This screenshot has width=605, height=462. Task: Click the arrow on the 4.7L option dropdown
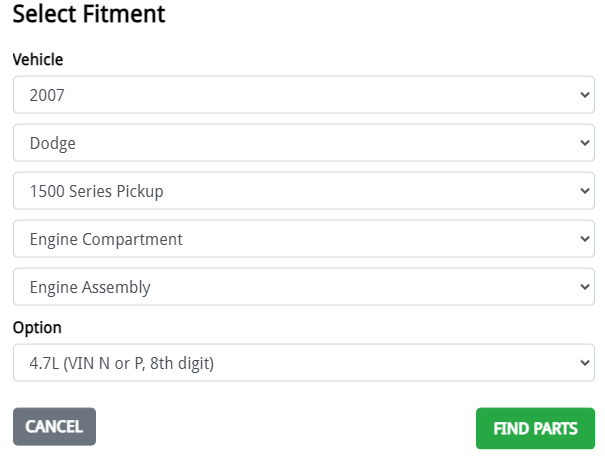pyautogui.click(x=585, y=363)
